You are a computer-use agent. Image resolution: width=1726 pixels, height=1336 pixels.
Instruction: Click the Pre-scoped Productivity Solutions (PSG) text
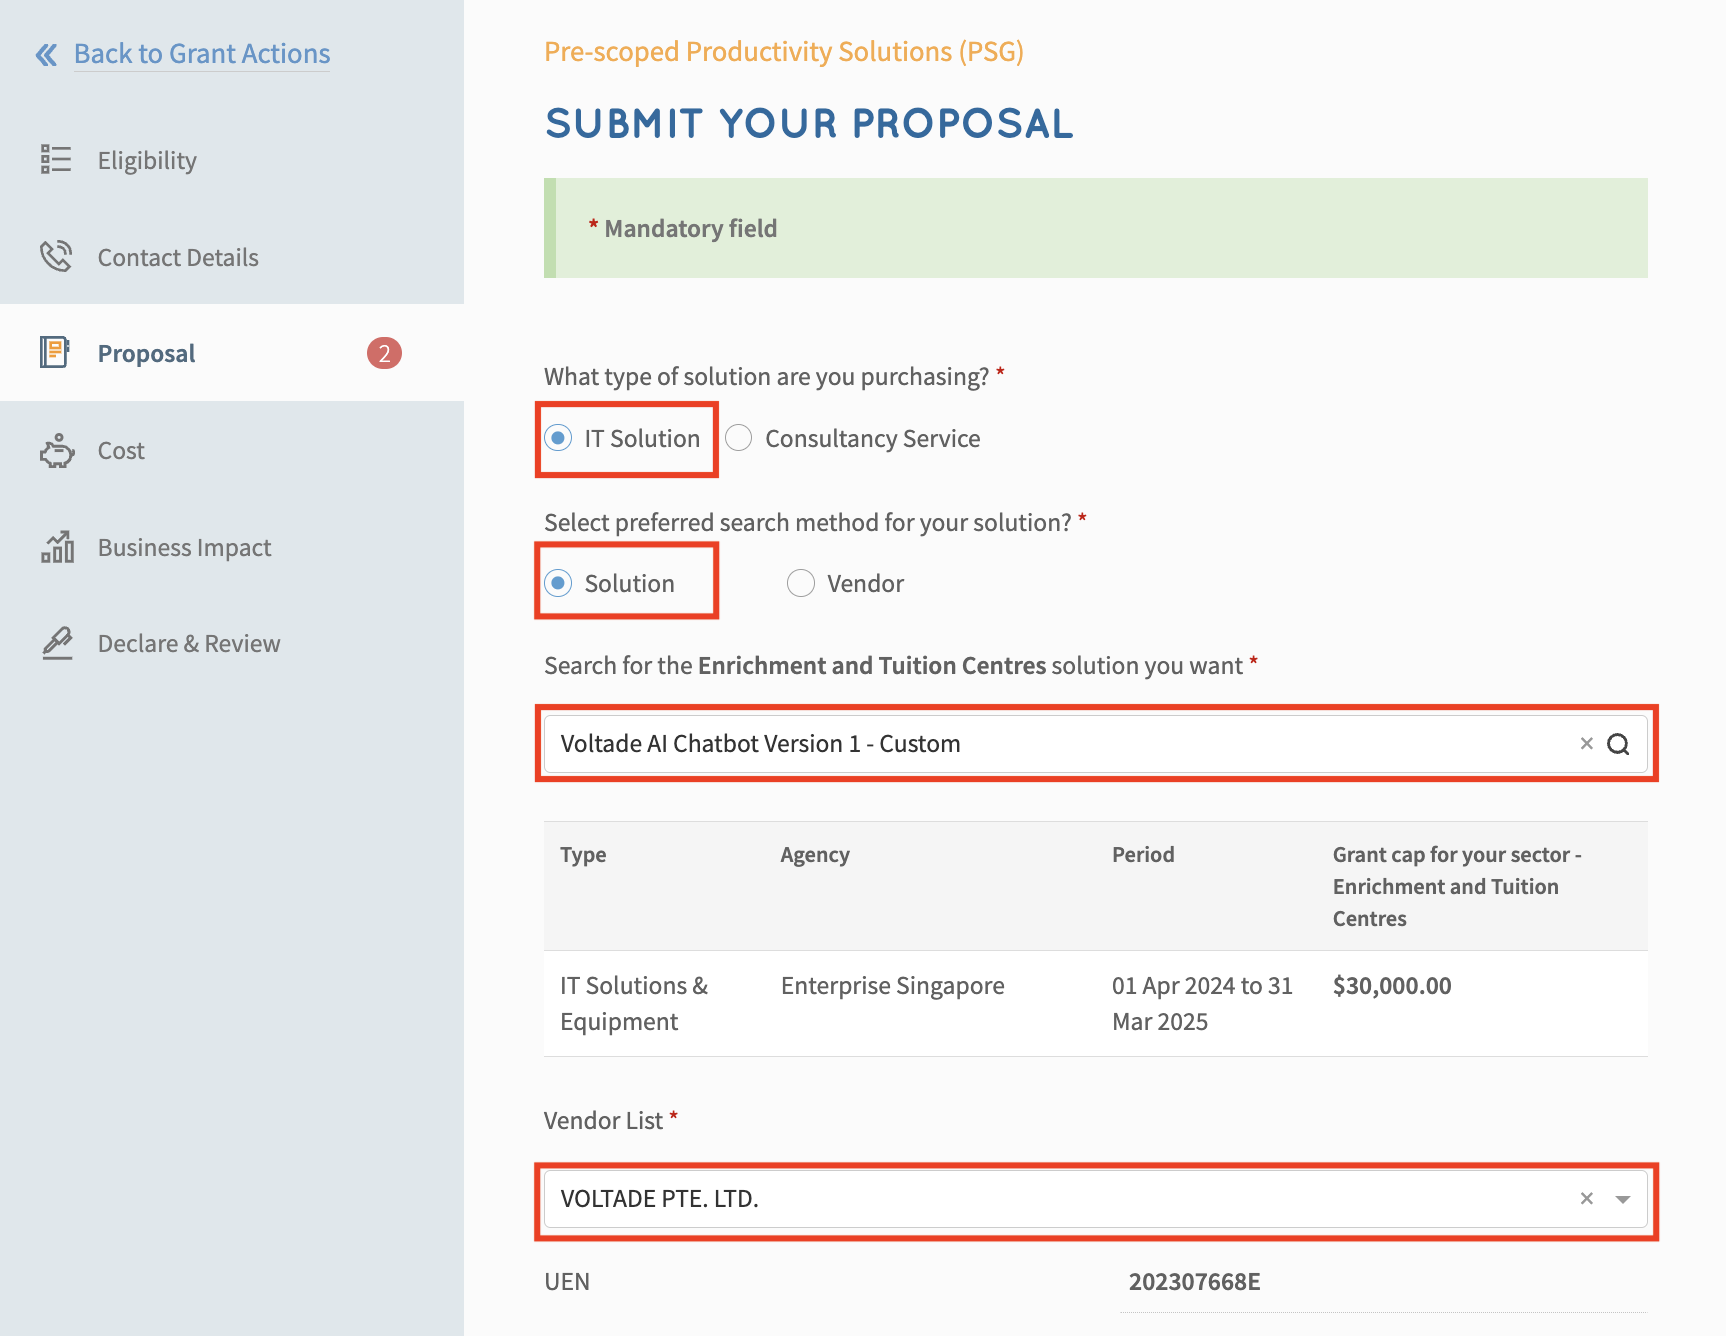[784, 52]
